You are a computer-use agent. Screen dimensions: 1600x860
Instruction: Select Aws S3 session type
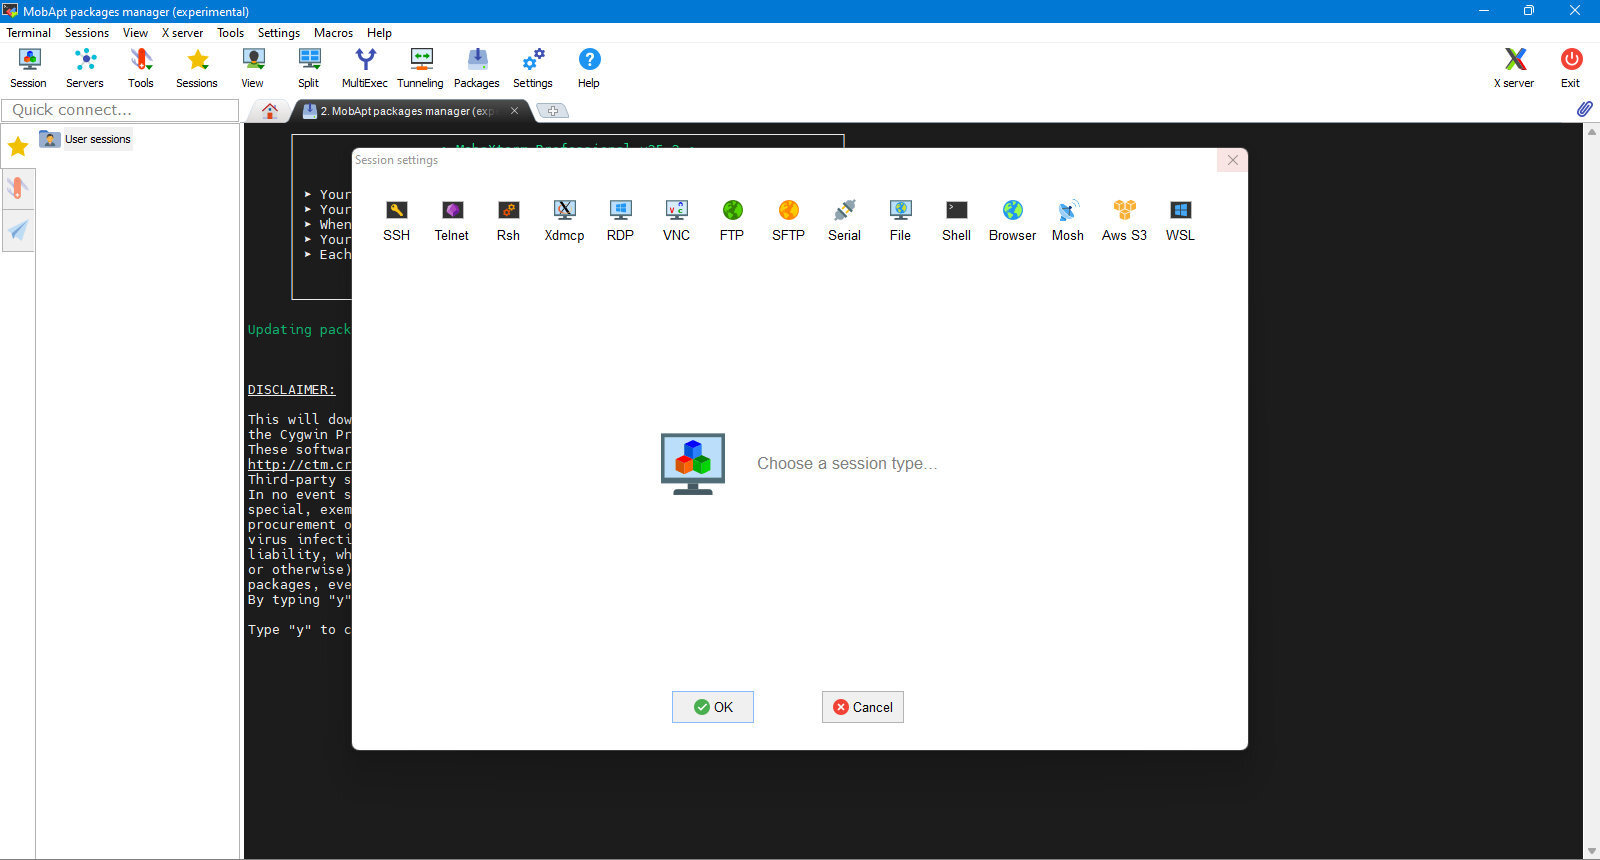point(1124,220)
